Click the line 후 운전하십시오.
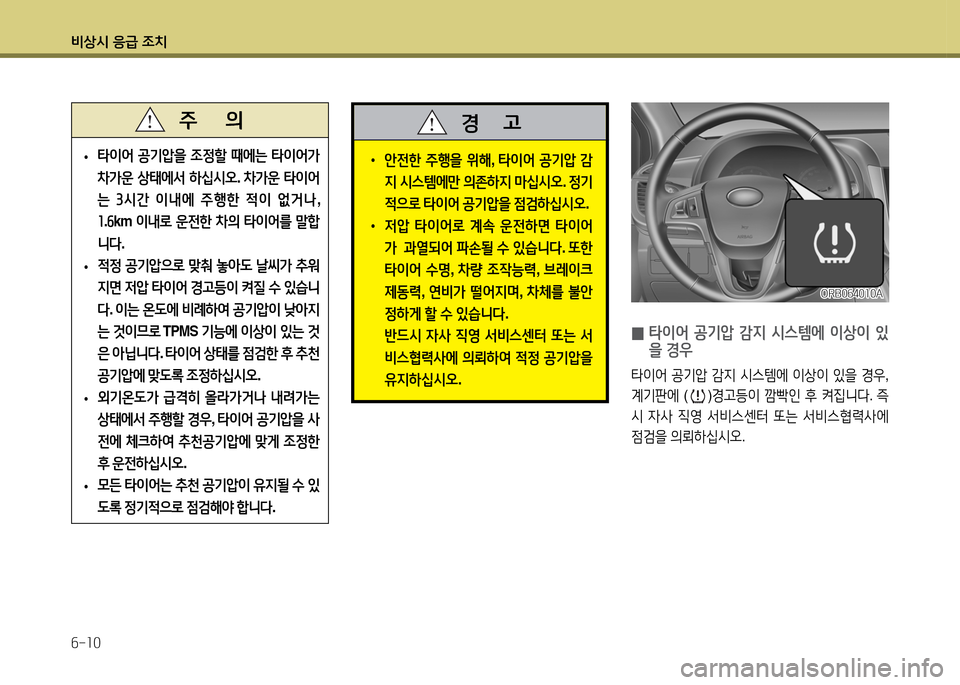 tap(142, 463)
